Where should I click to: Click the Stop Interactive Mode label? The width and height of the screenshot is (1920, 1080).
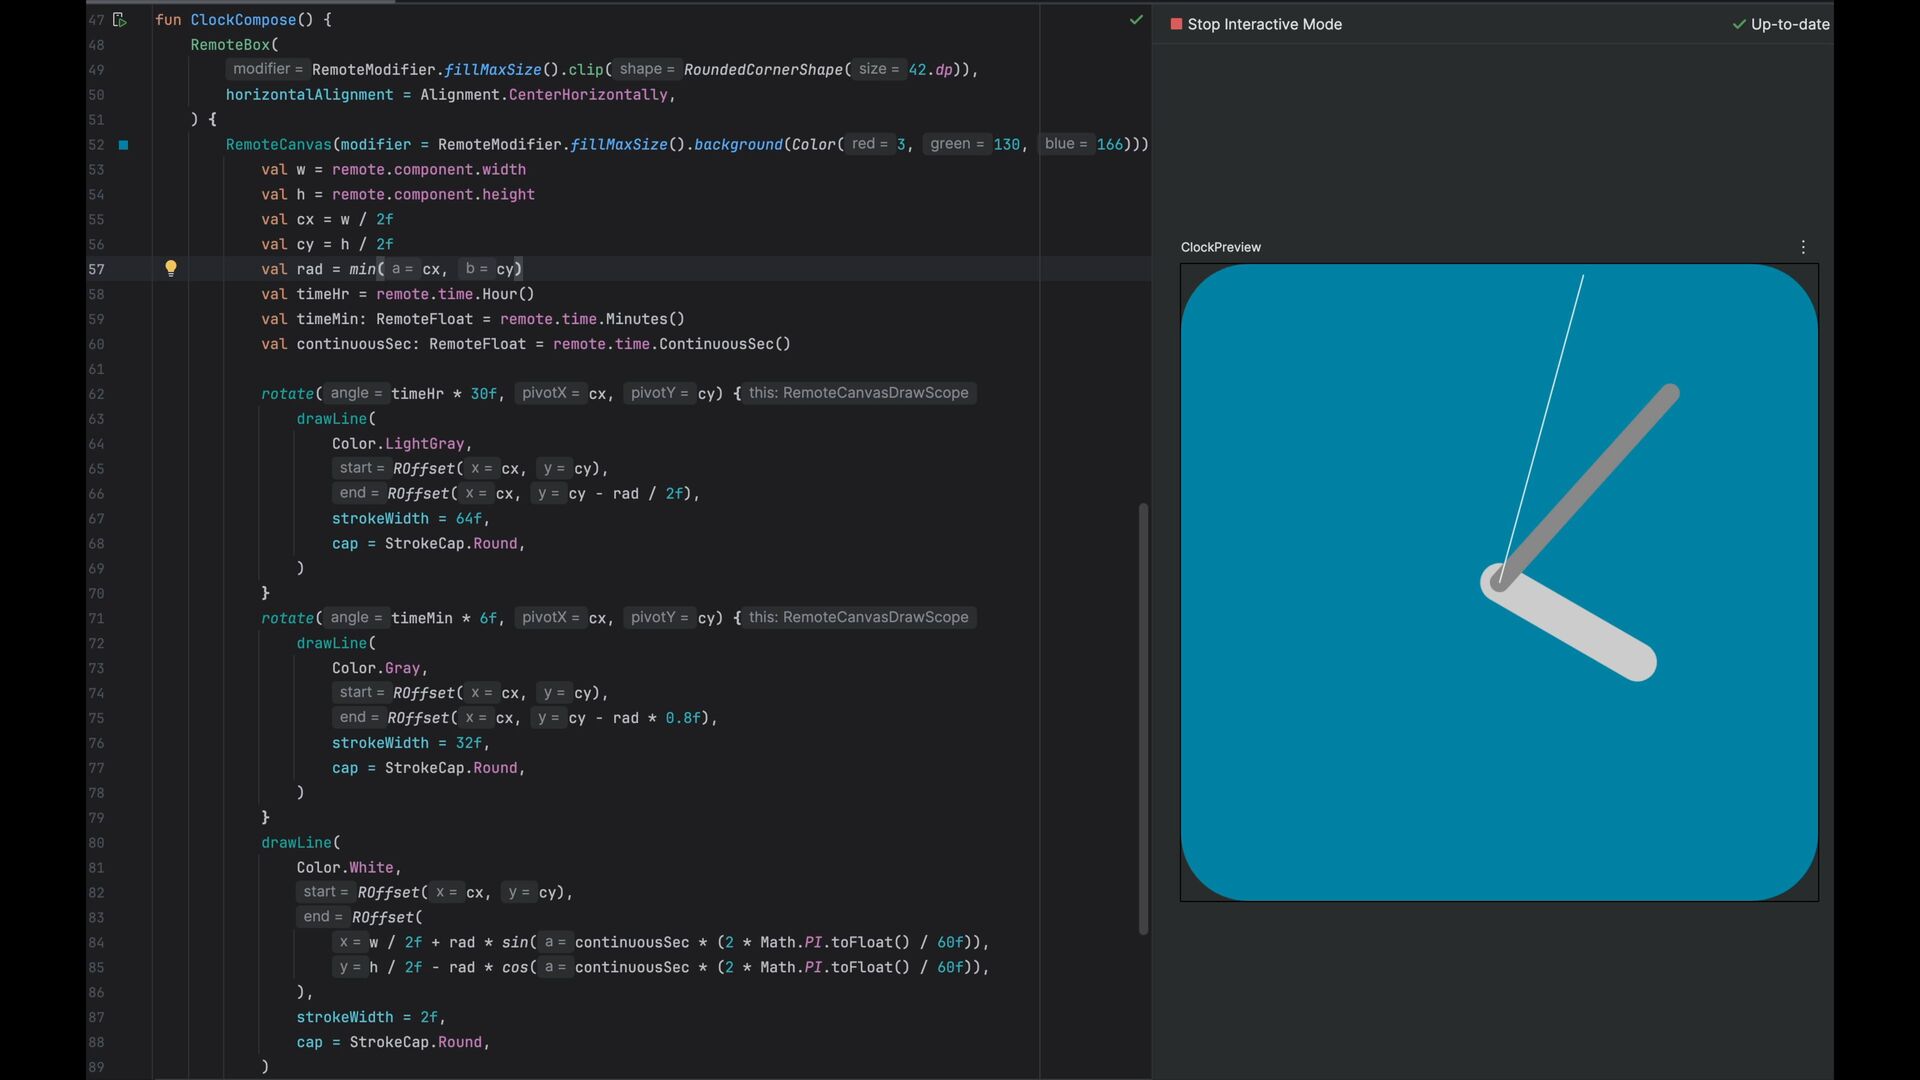click(1264, 24)
